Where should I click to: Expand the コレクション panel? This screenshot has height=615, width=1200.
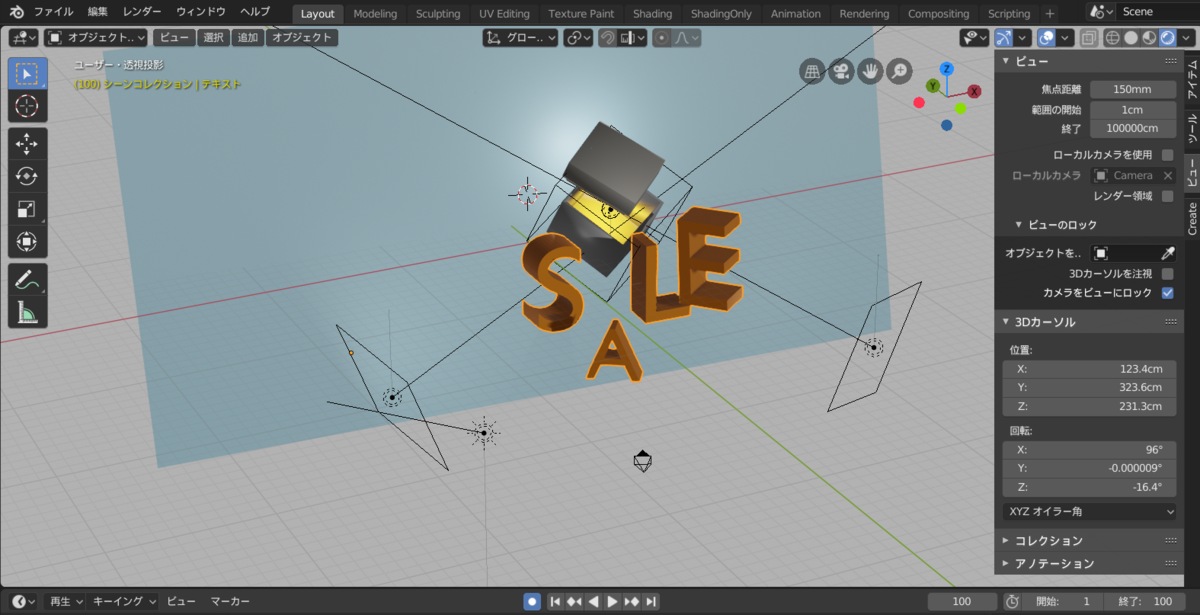point(1088,540)
